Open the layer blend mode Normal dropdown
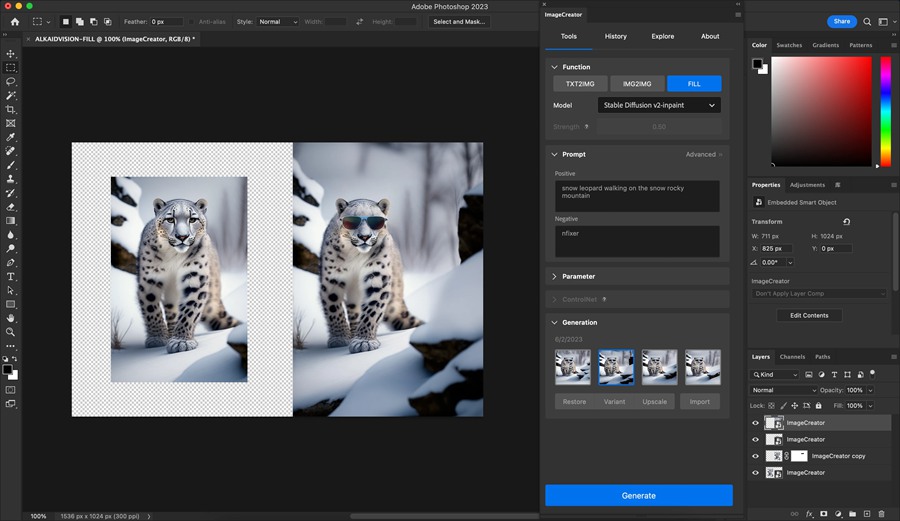 coord(783,390)
